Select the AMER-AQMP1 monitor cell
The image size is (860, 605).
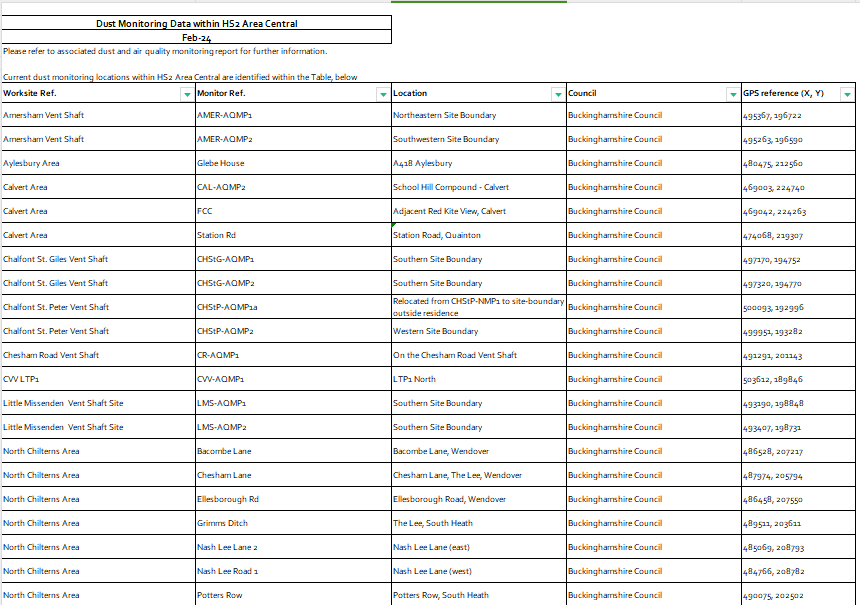(225, 115)
